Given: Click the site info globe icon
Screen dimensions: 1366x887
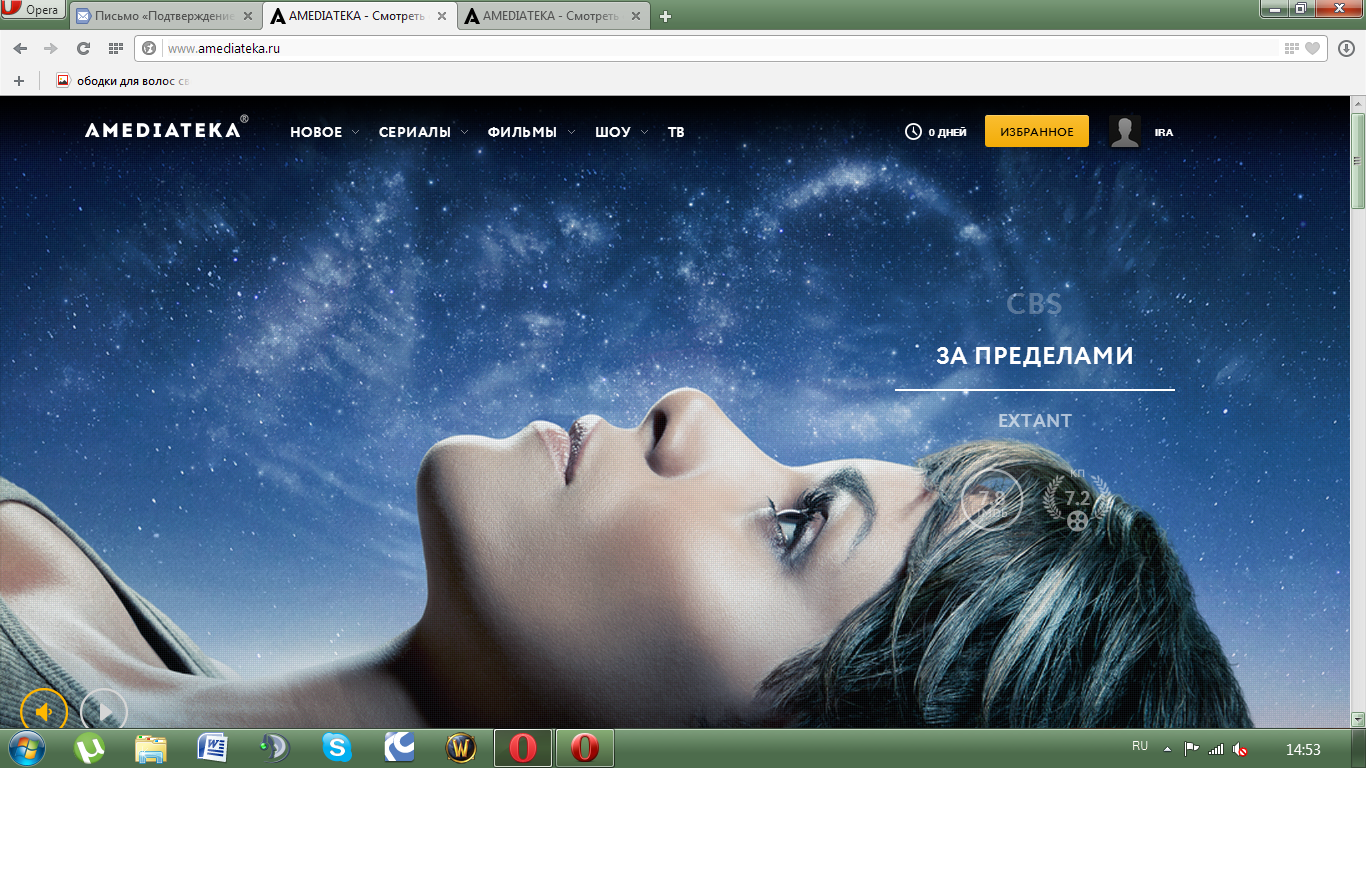Looking at the screenshot, I should click(150, 48).
